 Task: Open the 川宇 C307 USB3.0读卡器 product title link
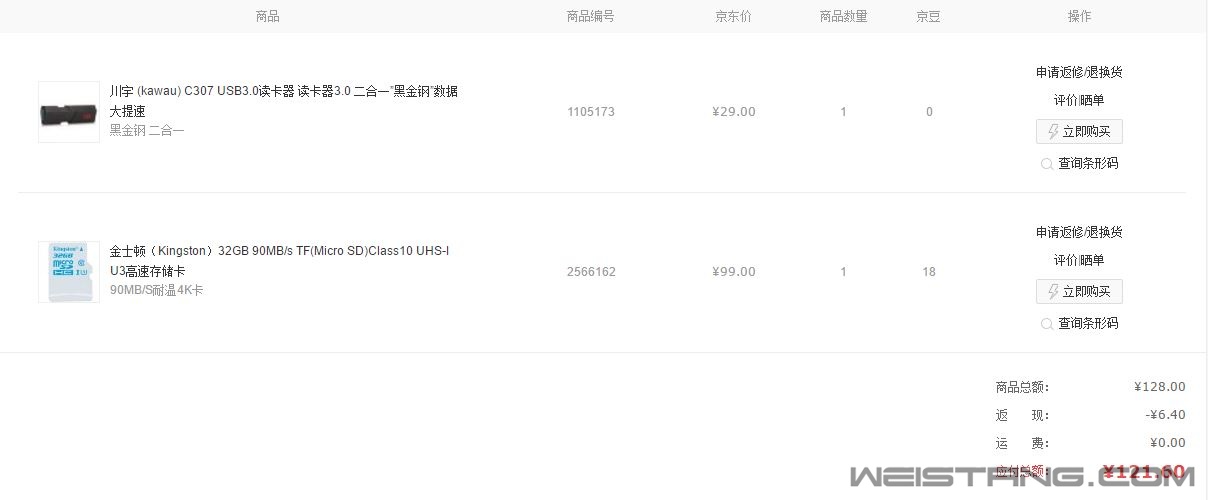coord(284,101)
